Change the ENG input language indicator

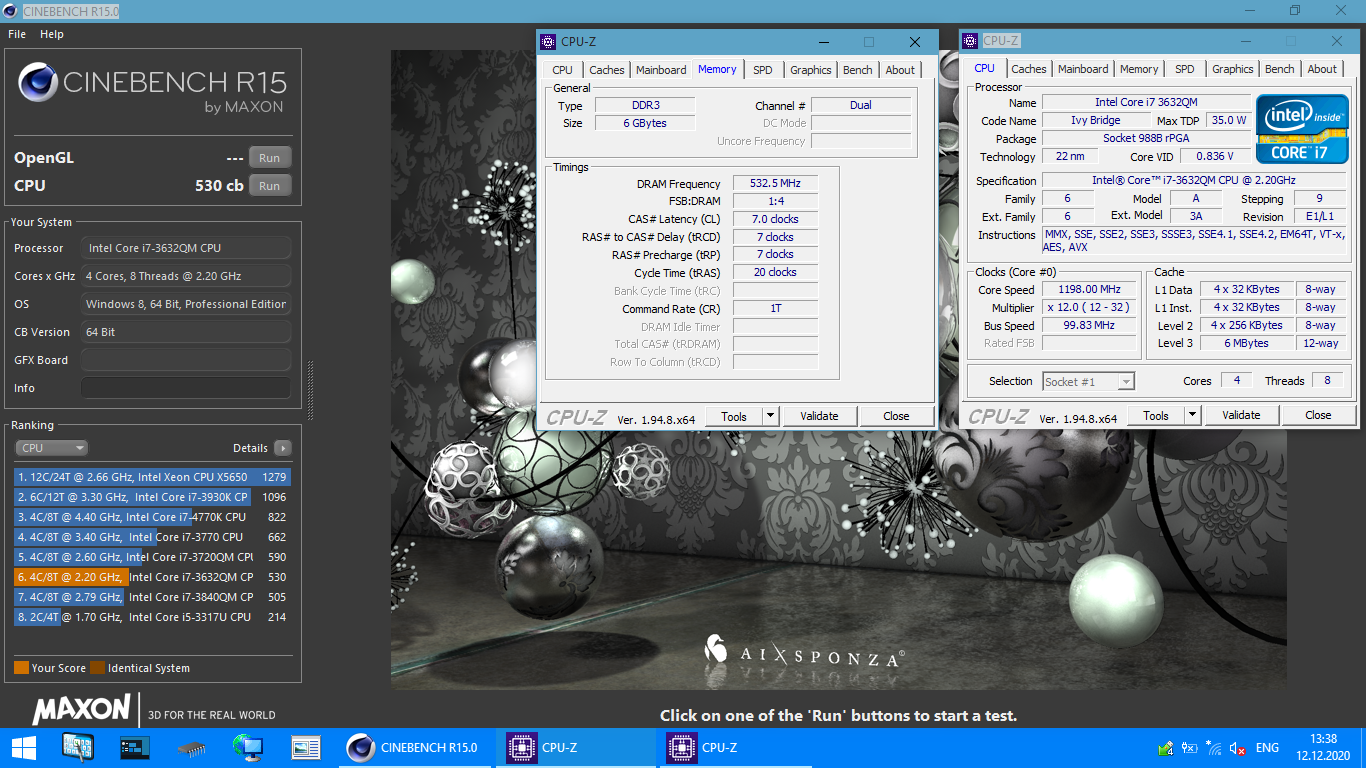(1267, 748)
